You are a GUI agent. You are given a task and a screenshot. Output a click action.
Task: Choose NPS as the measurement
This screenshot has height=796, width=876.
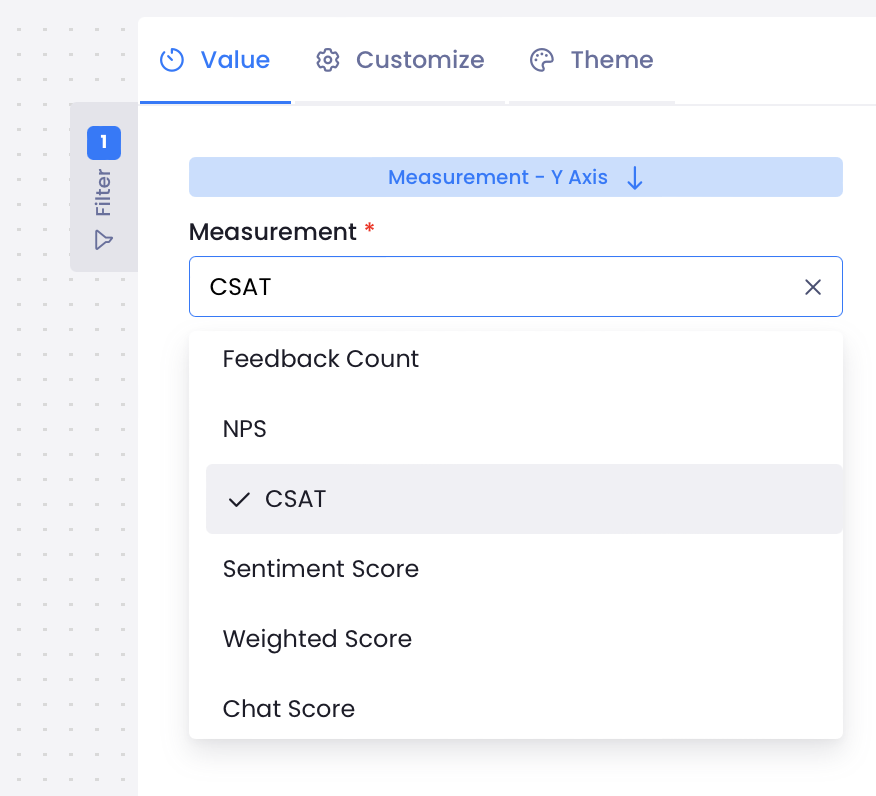click(245, 429)
